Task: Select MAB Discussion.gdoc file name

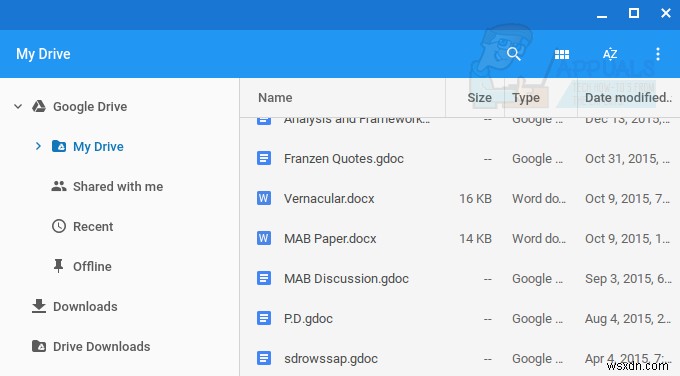Action: click(x=346, y=278)
